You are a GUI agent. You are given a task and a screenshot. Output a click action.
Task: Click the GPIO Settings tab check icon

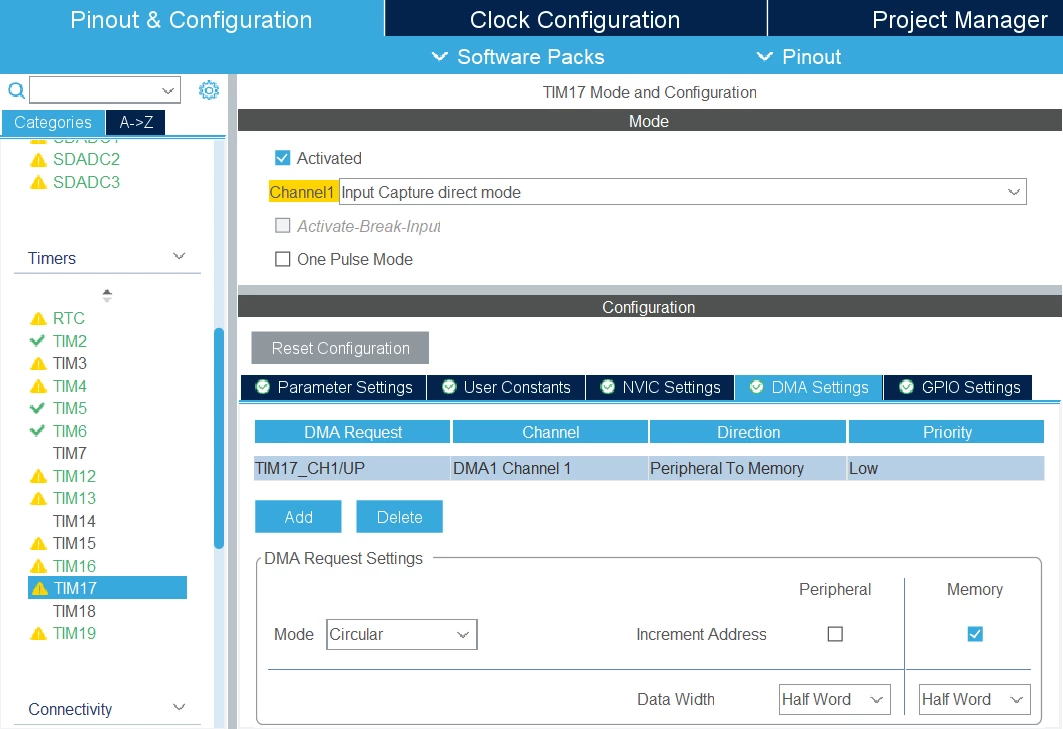pyautogui.click(x=906, y=387)
